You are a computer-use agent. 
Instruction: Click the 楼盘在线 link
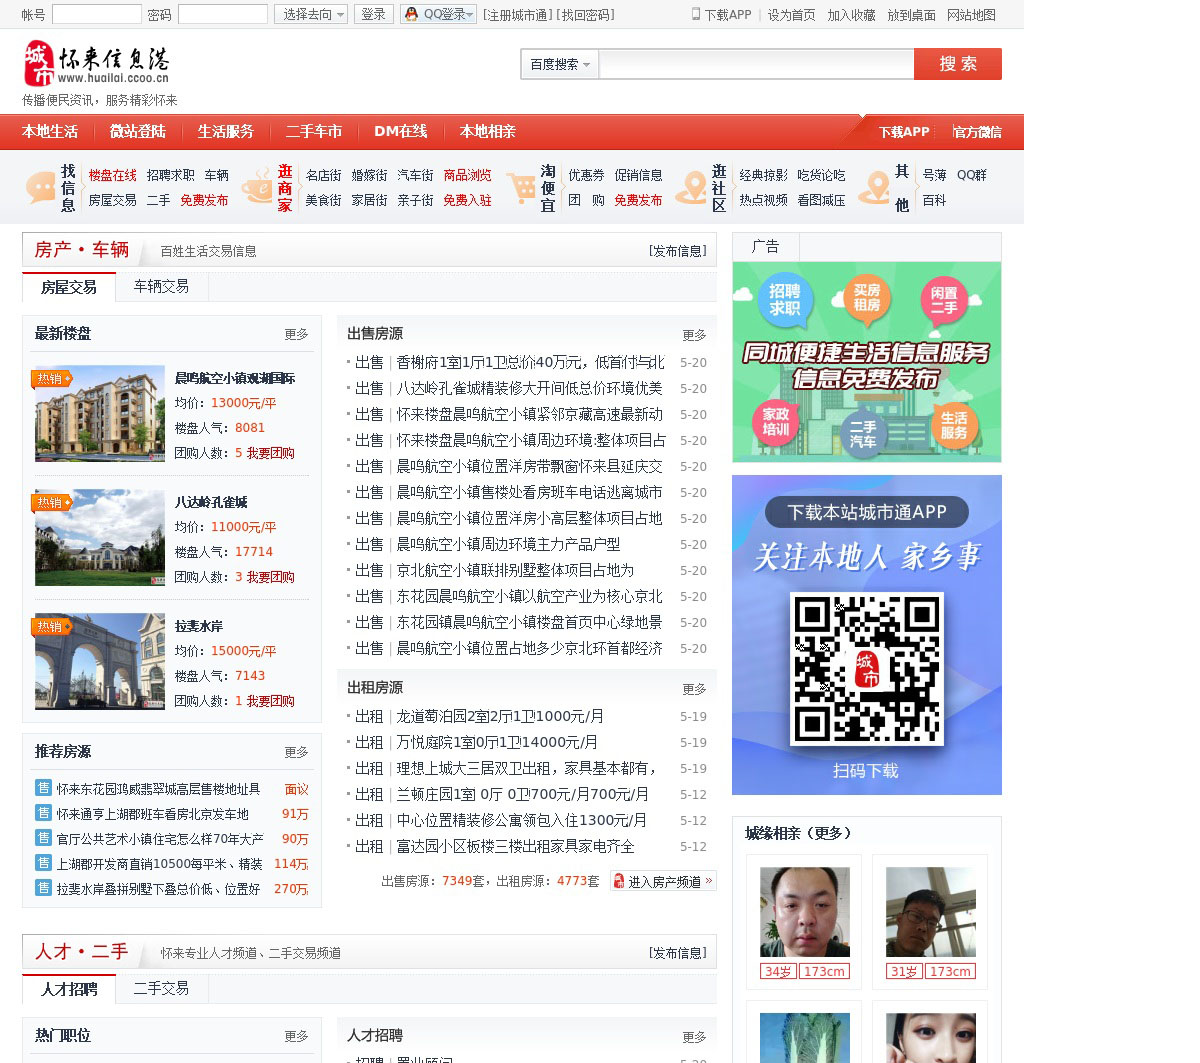(x=112, y=175)
